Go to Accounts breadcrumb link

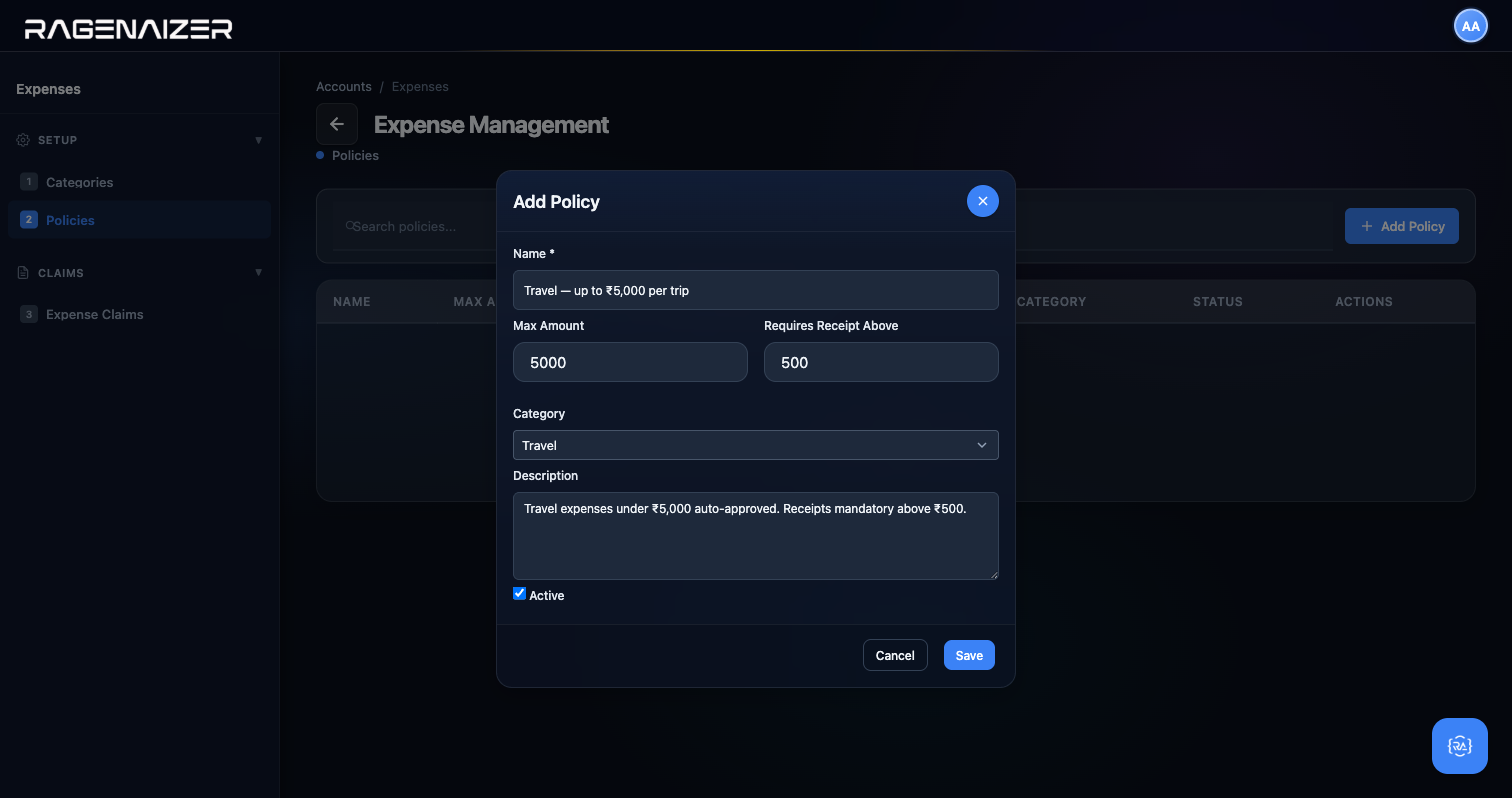(x=344, y=87)
